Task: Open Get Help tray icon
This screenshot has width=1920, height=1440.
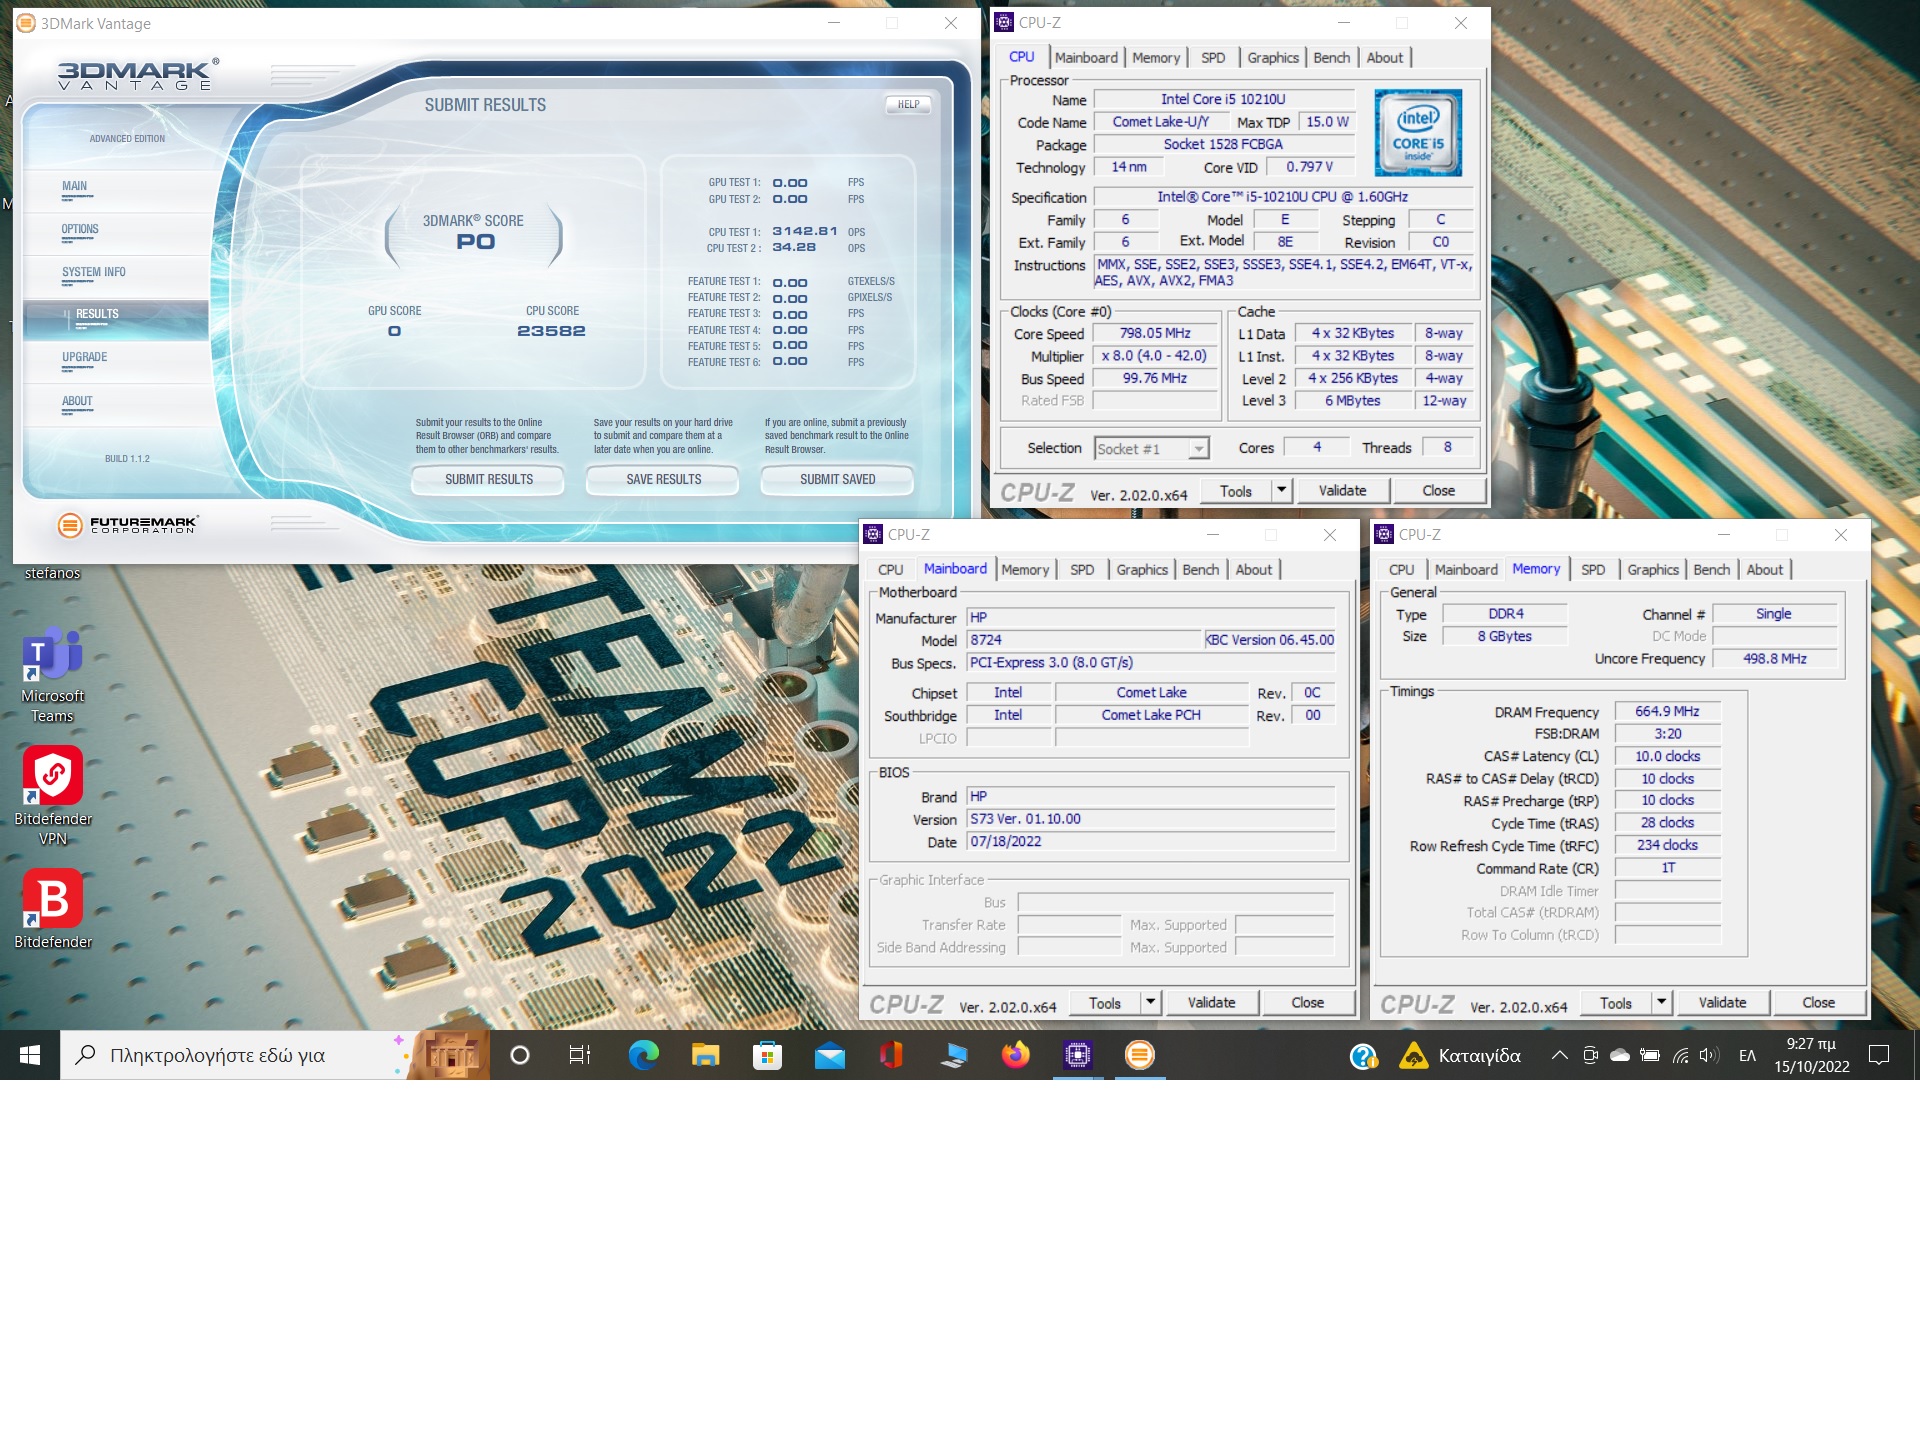Action: [1363, 1056]
